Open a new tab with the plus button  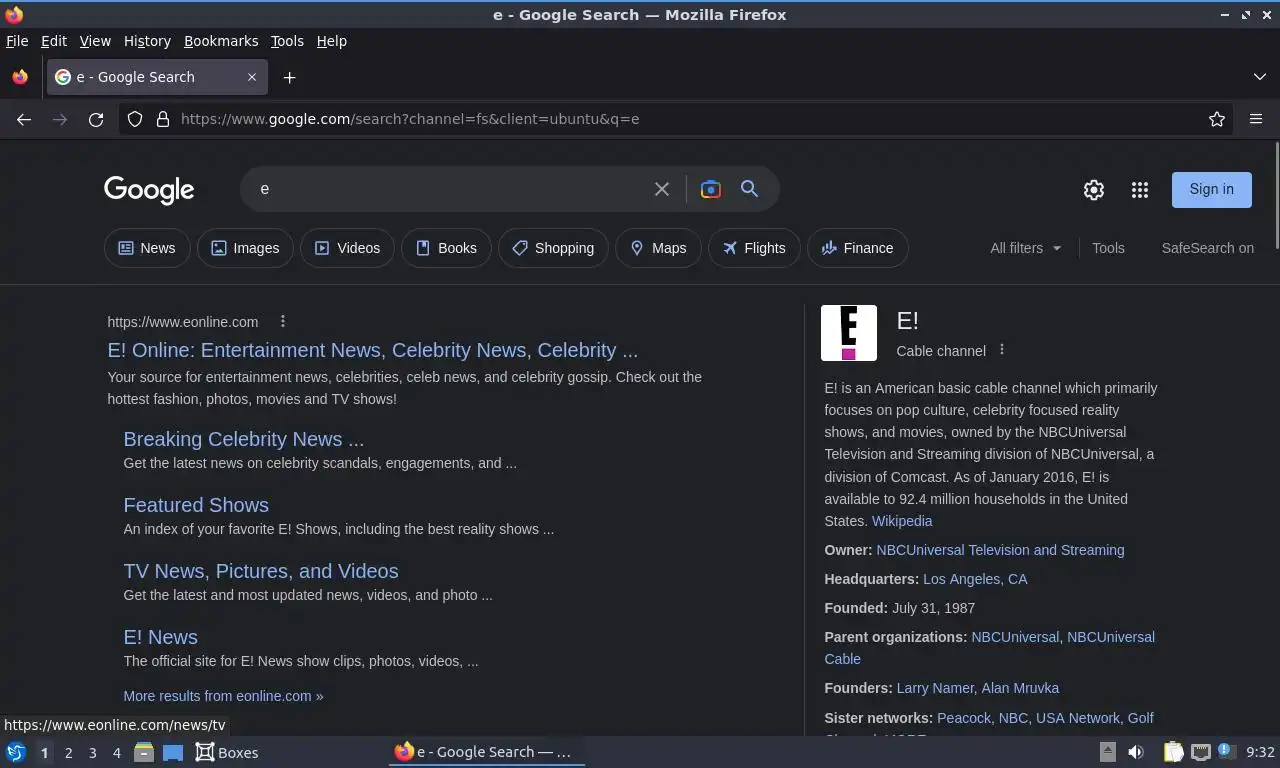[289, 77]
